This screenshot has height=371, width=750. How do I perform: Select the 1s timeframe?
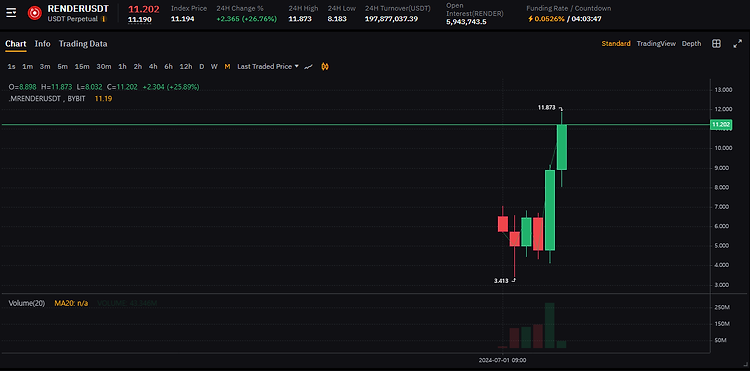coord(11,66)
